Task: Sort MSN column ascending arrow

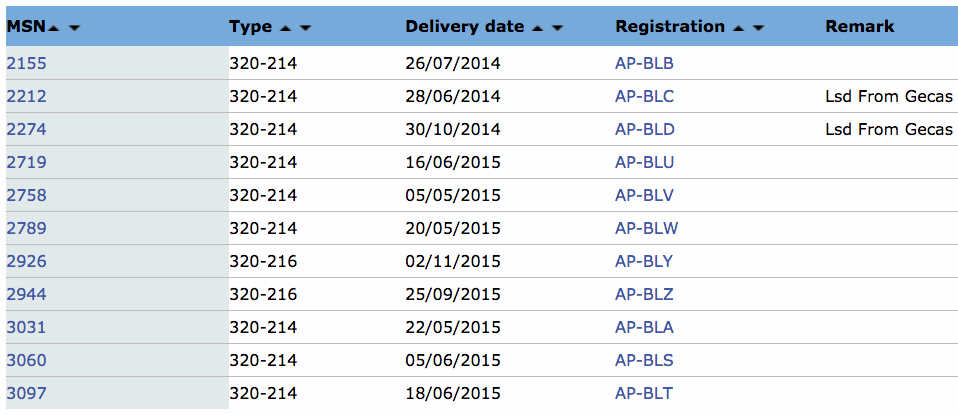Action: click(54, 28)
